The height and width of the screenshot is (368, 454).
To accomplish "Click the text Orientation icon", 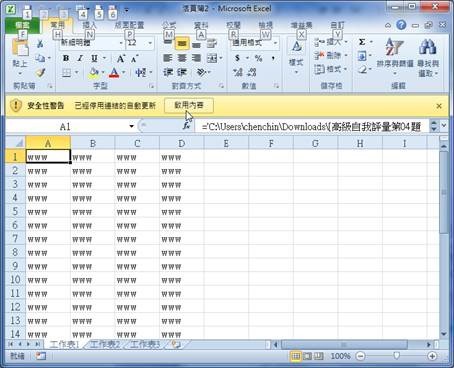I will pyautogui.click(x=201, y=72).
